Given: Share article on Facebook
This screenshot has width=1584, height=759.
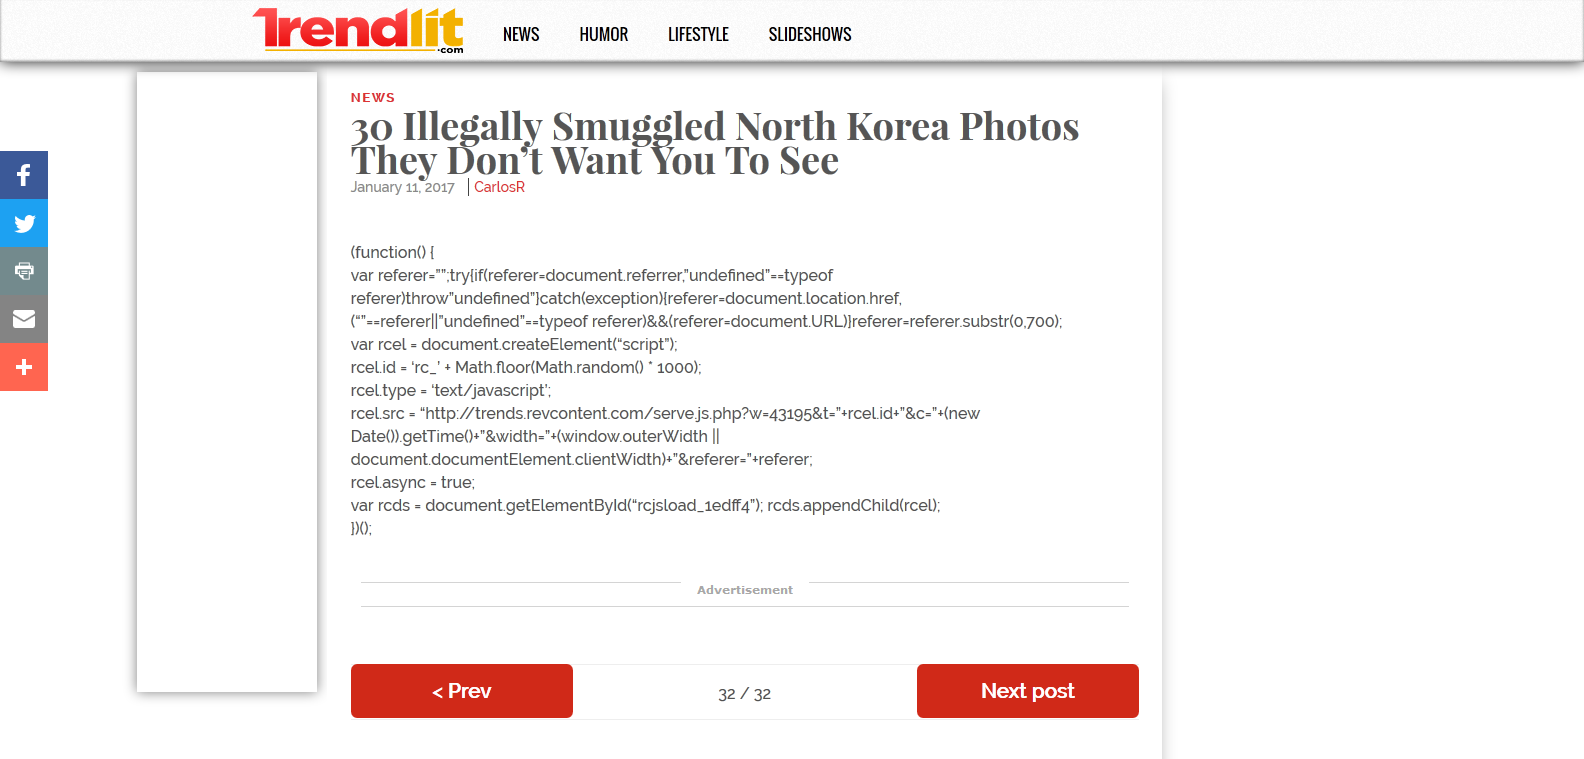Looking at the screenshot, I should [x=24, y=175].
